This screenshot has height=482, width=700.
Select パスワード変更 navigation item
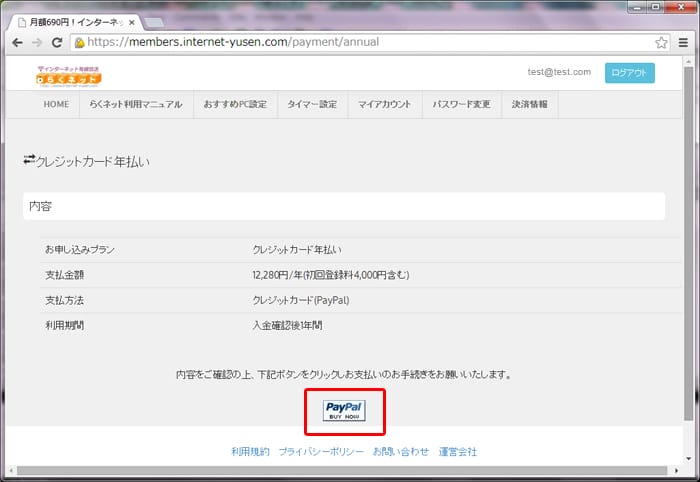[x=461, y=105]
